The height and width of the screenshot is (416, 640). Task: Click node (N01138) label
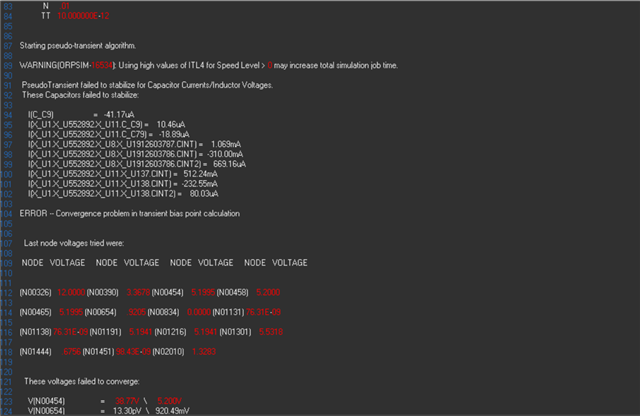pyautogui.click(x=36, y=332)
